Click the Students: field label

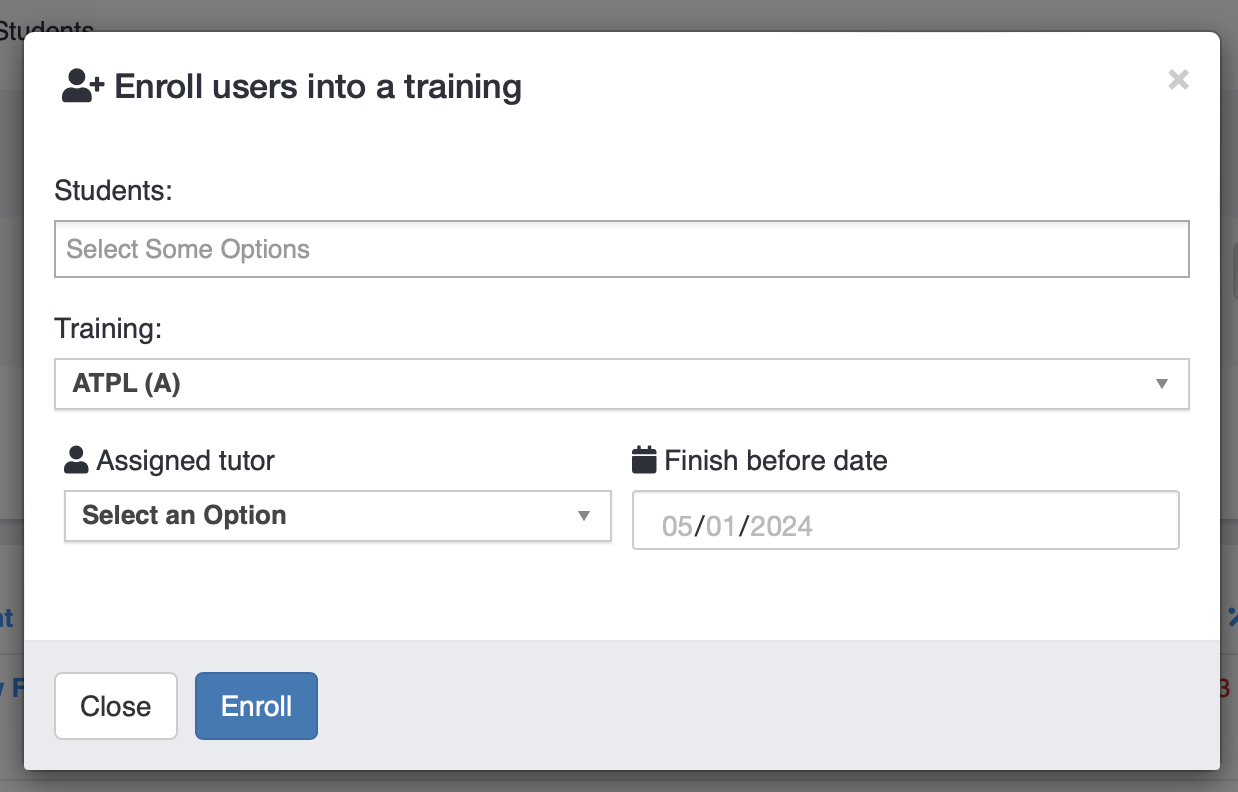[113, 190]
